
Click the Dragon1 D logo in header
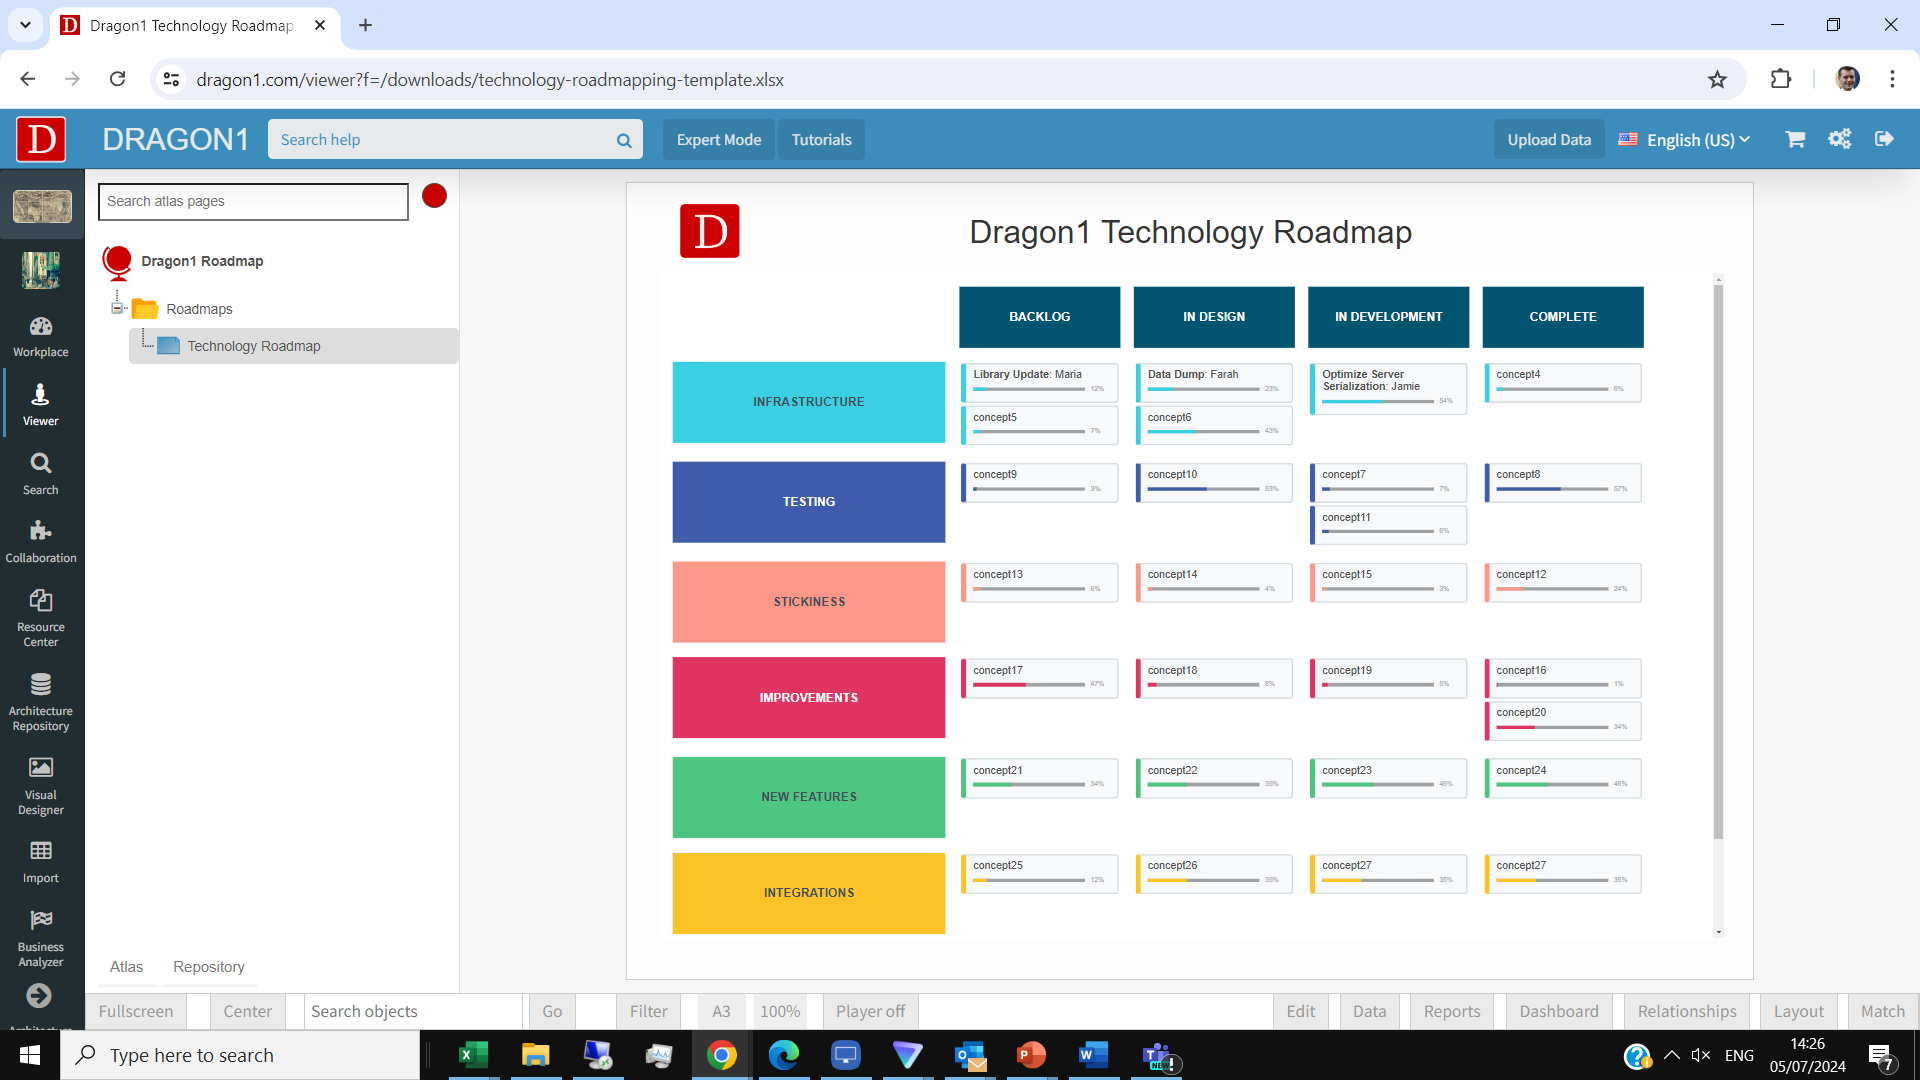coord(41,139)
